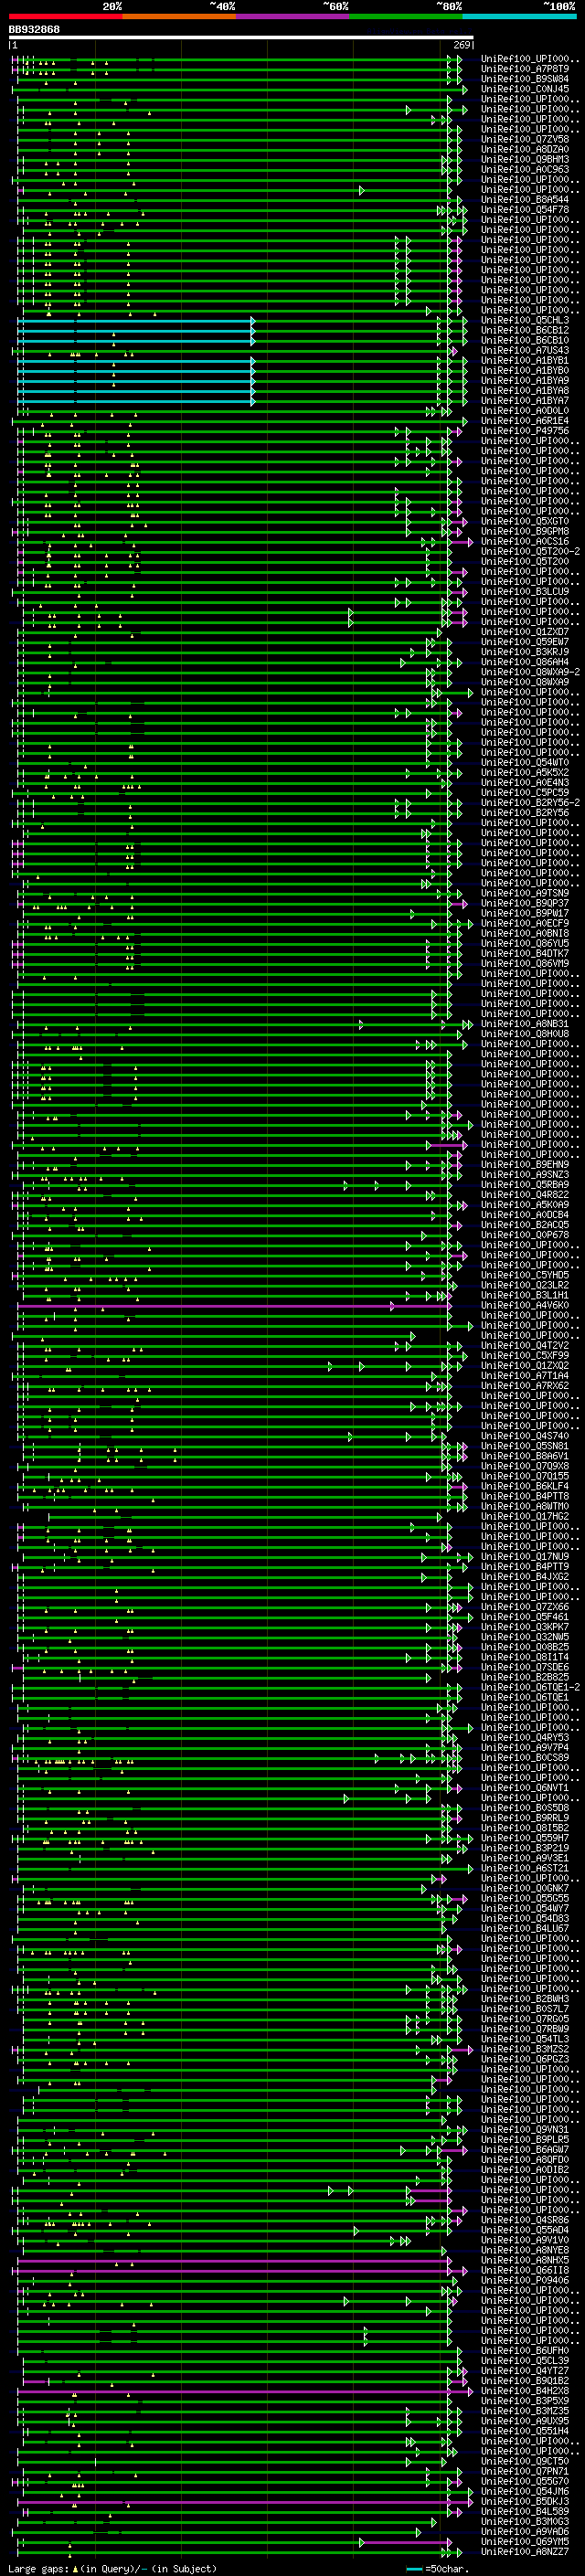Select the UniRef100_Q0P678 label
The image size is (585, 2576).
(x=525, y=1234)
